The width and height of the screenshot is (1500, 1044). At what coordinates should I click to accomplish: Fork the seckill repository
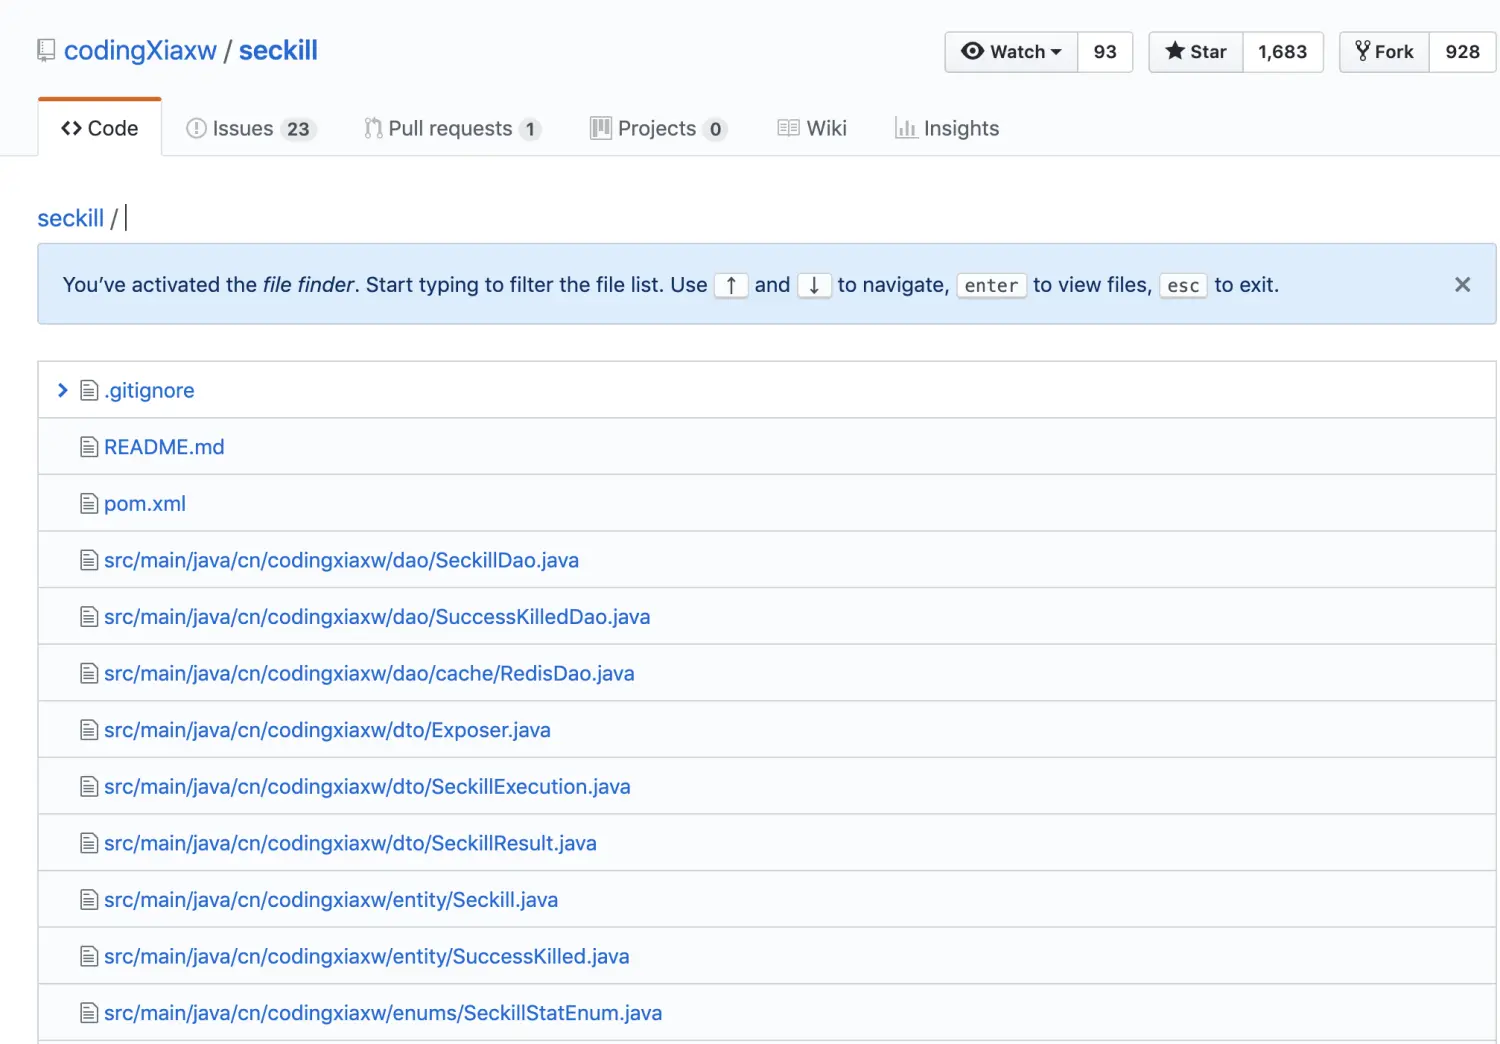[1384, 52]
